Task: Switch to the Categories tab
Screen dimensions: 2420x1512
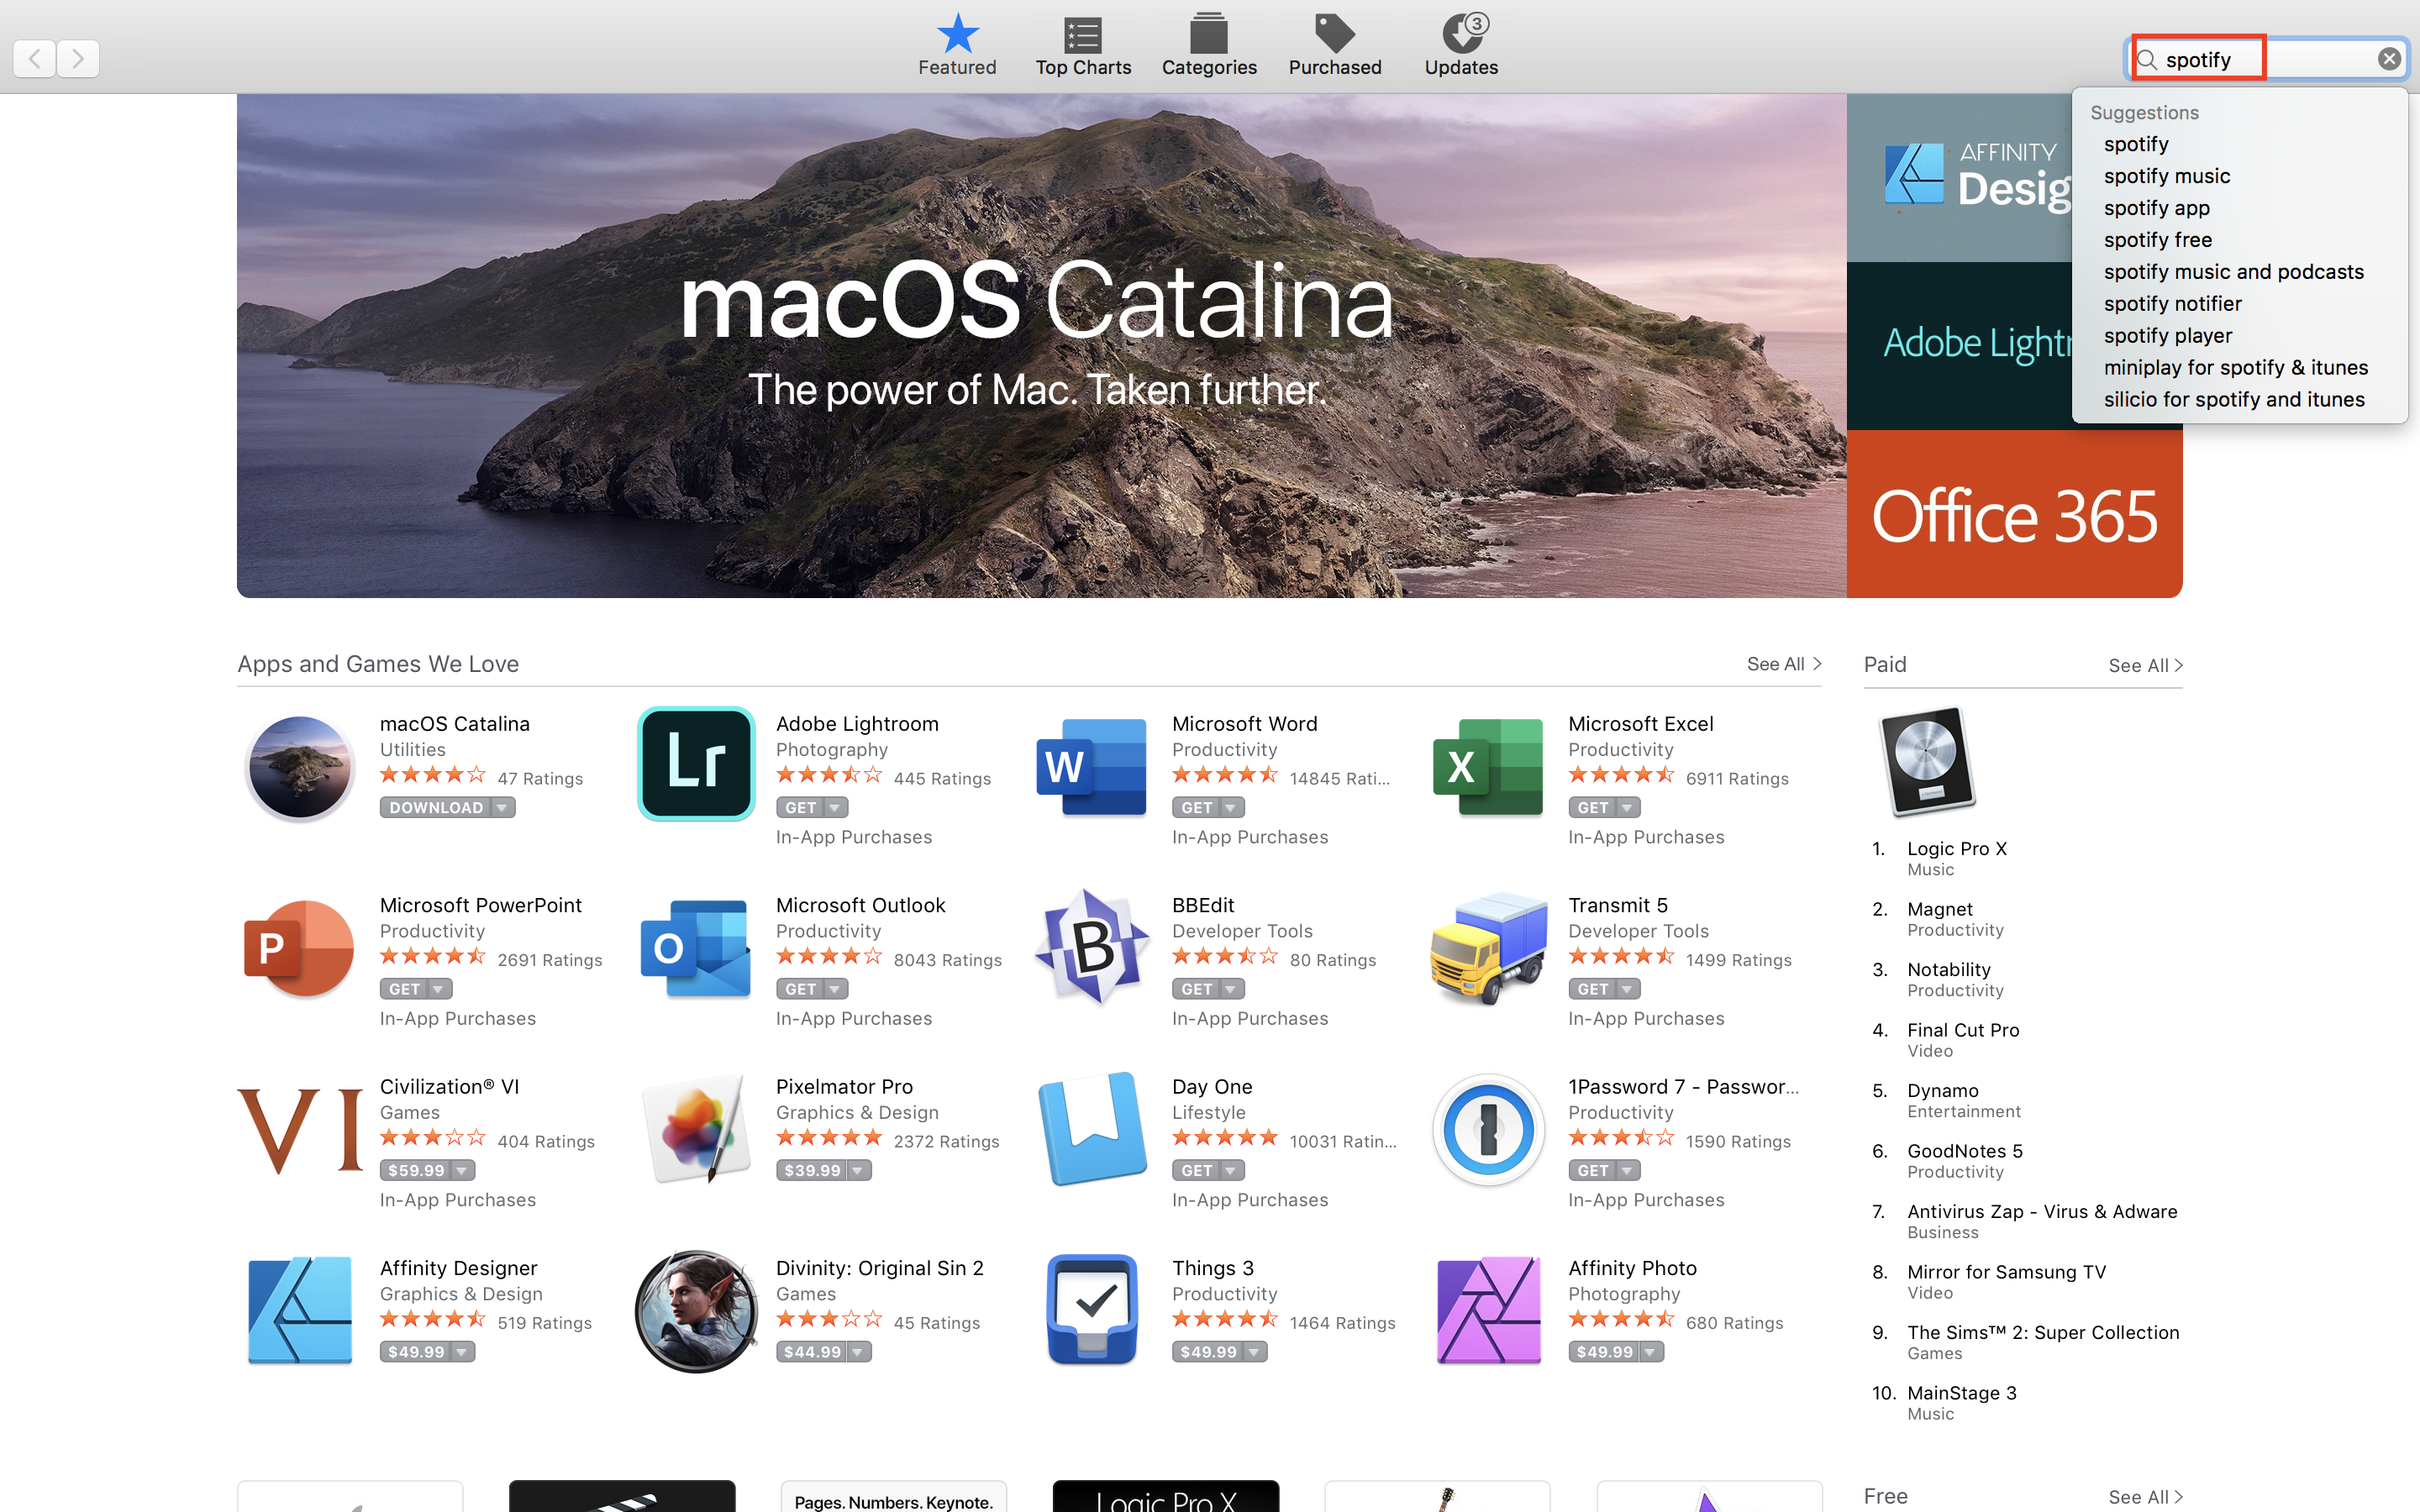Action: tap(1208, 45)
